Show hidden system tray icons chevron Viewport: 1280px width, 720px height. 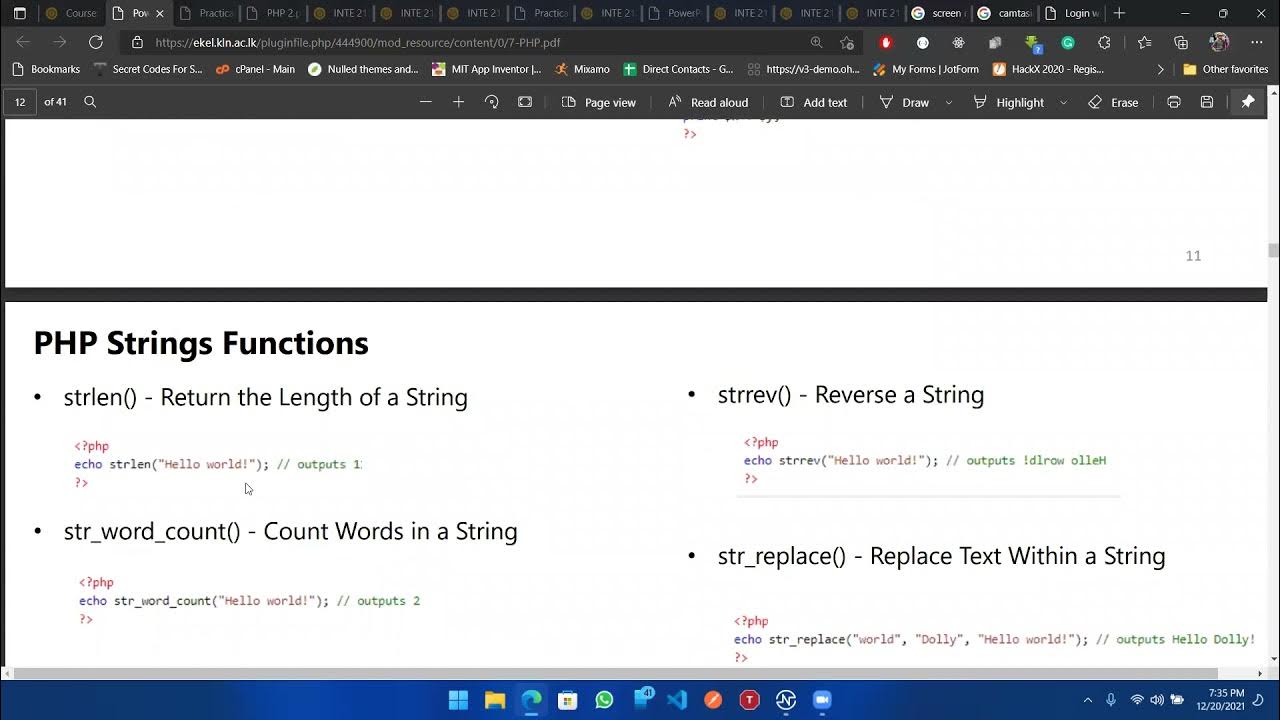[1088, 700]
